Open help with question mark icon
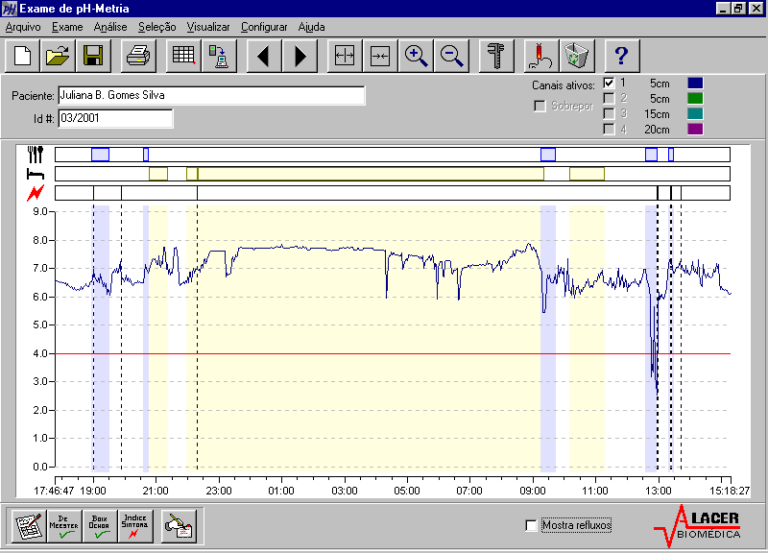Viewport: 768px width, 553px height. pyautogui.click(x=620, y=56)
